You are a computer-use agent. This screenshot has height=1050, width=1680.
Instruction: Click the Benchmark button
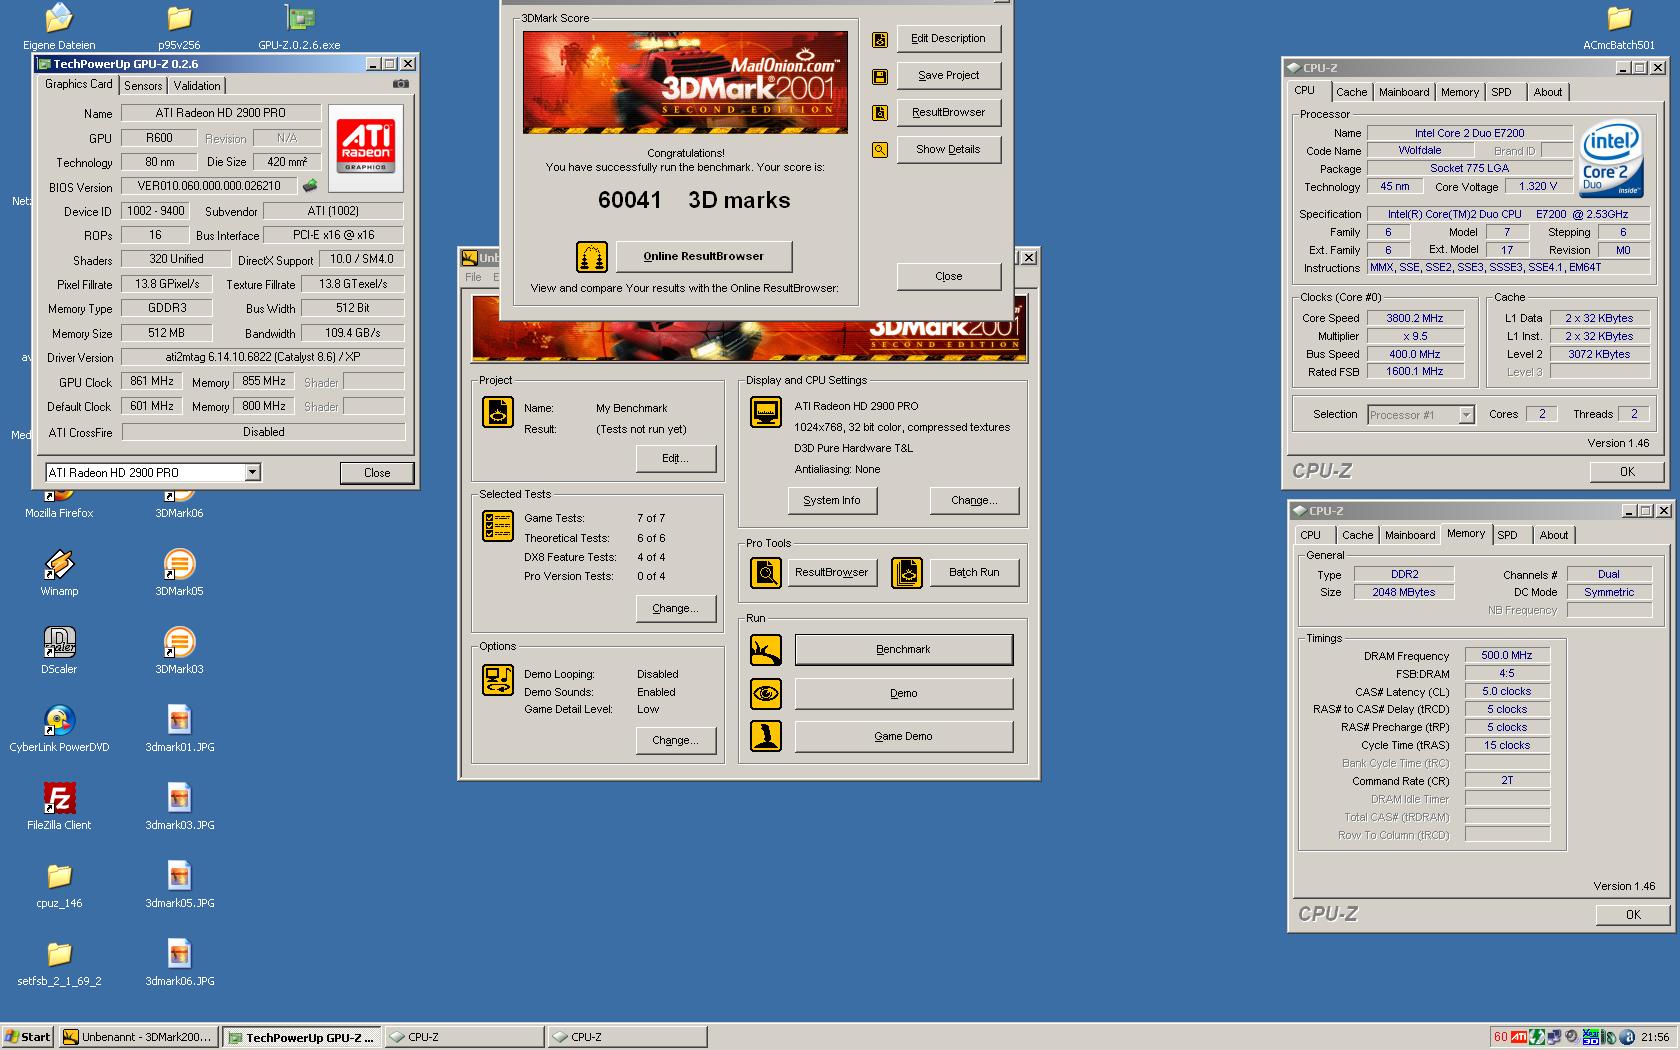(903, 649)
